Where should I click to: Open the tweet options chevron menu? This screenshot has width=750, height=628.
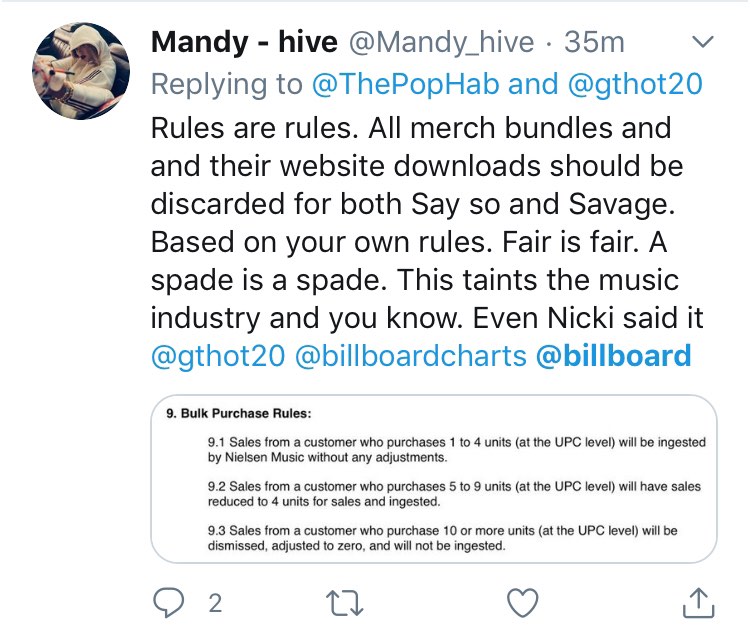[703, 42]
